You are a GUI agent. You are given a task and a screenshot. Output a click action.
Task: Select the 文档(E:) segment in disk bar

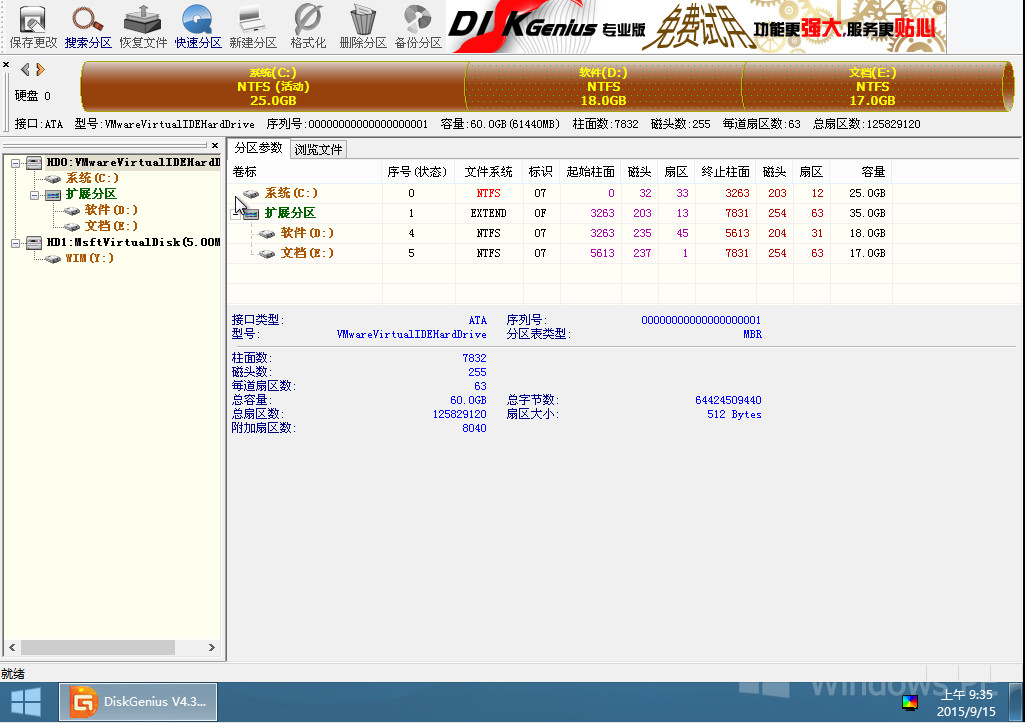(873, 86)
